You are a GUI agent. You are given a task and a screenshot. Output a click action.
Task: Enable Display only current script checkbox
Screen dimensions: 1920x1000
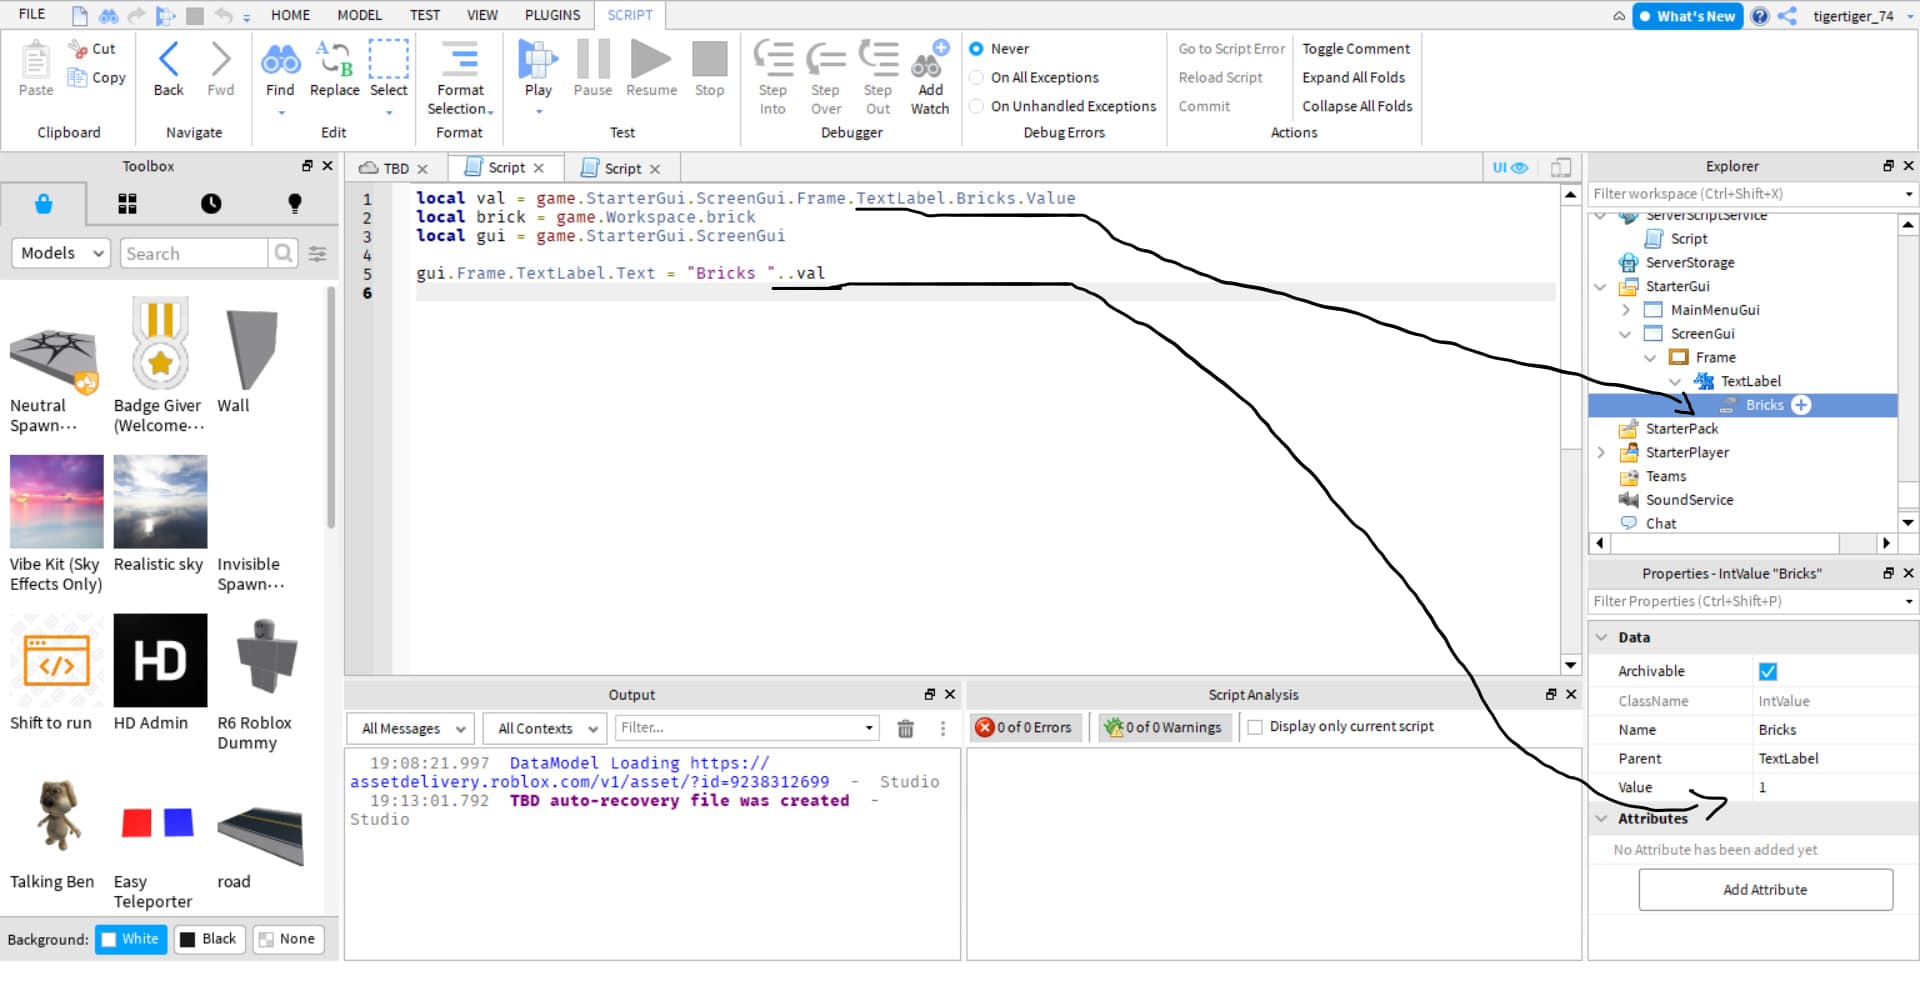[1255, 727]
